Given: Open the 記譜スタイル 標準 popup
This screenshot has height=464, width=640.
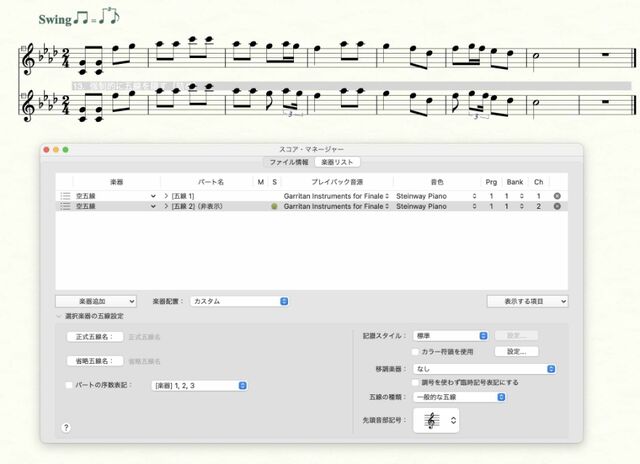Looking at the screenshot, I should coord(451,336).
